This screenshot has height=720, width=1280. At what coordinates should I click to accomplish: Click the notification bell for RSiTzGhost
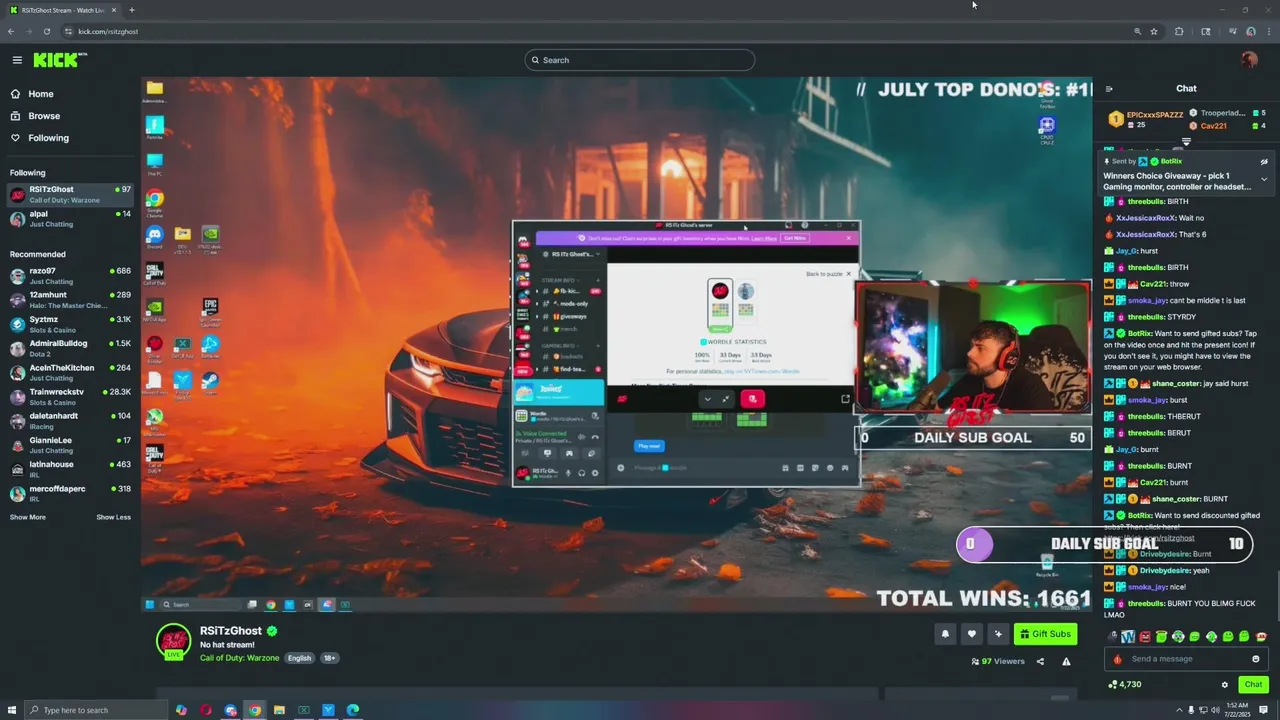(x=945, y=634)
